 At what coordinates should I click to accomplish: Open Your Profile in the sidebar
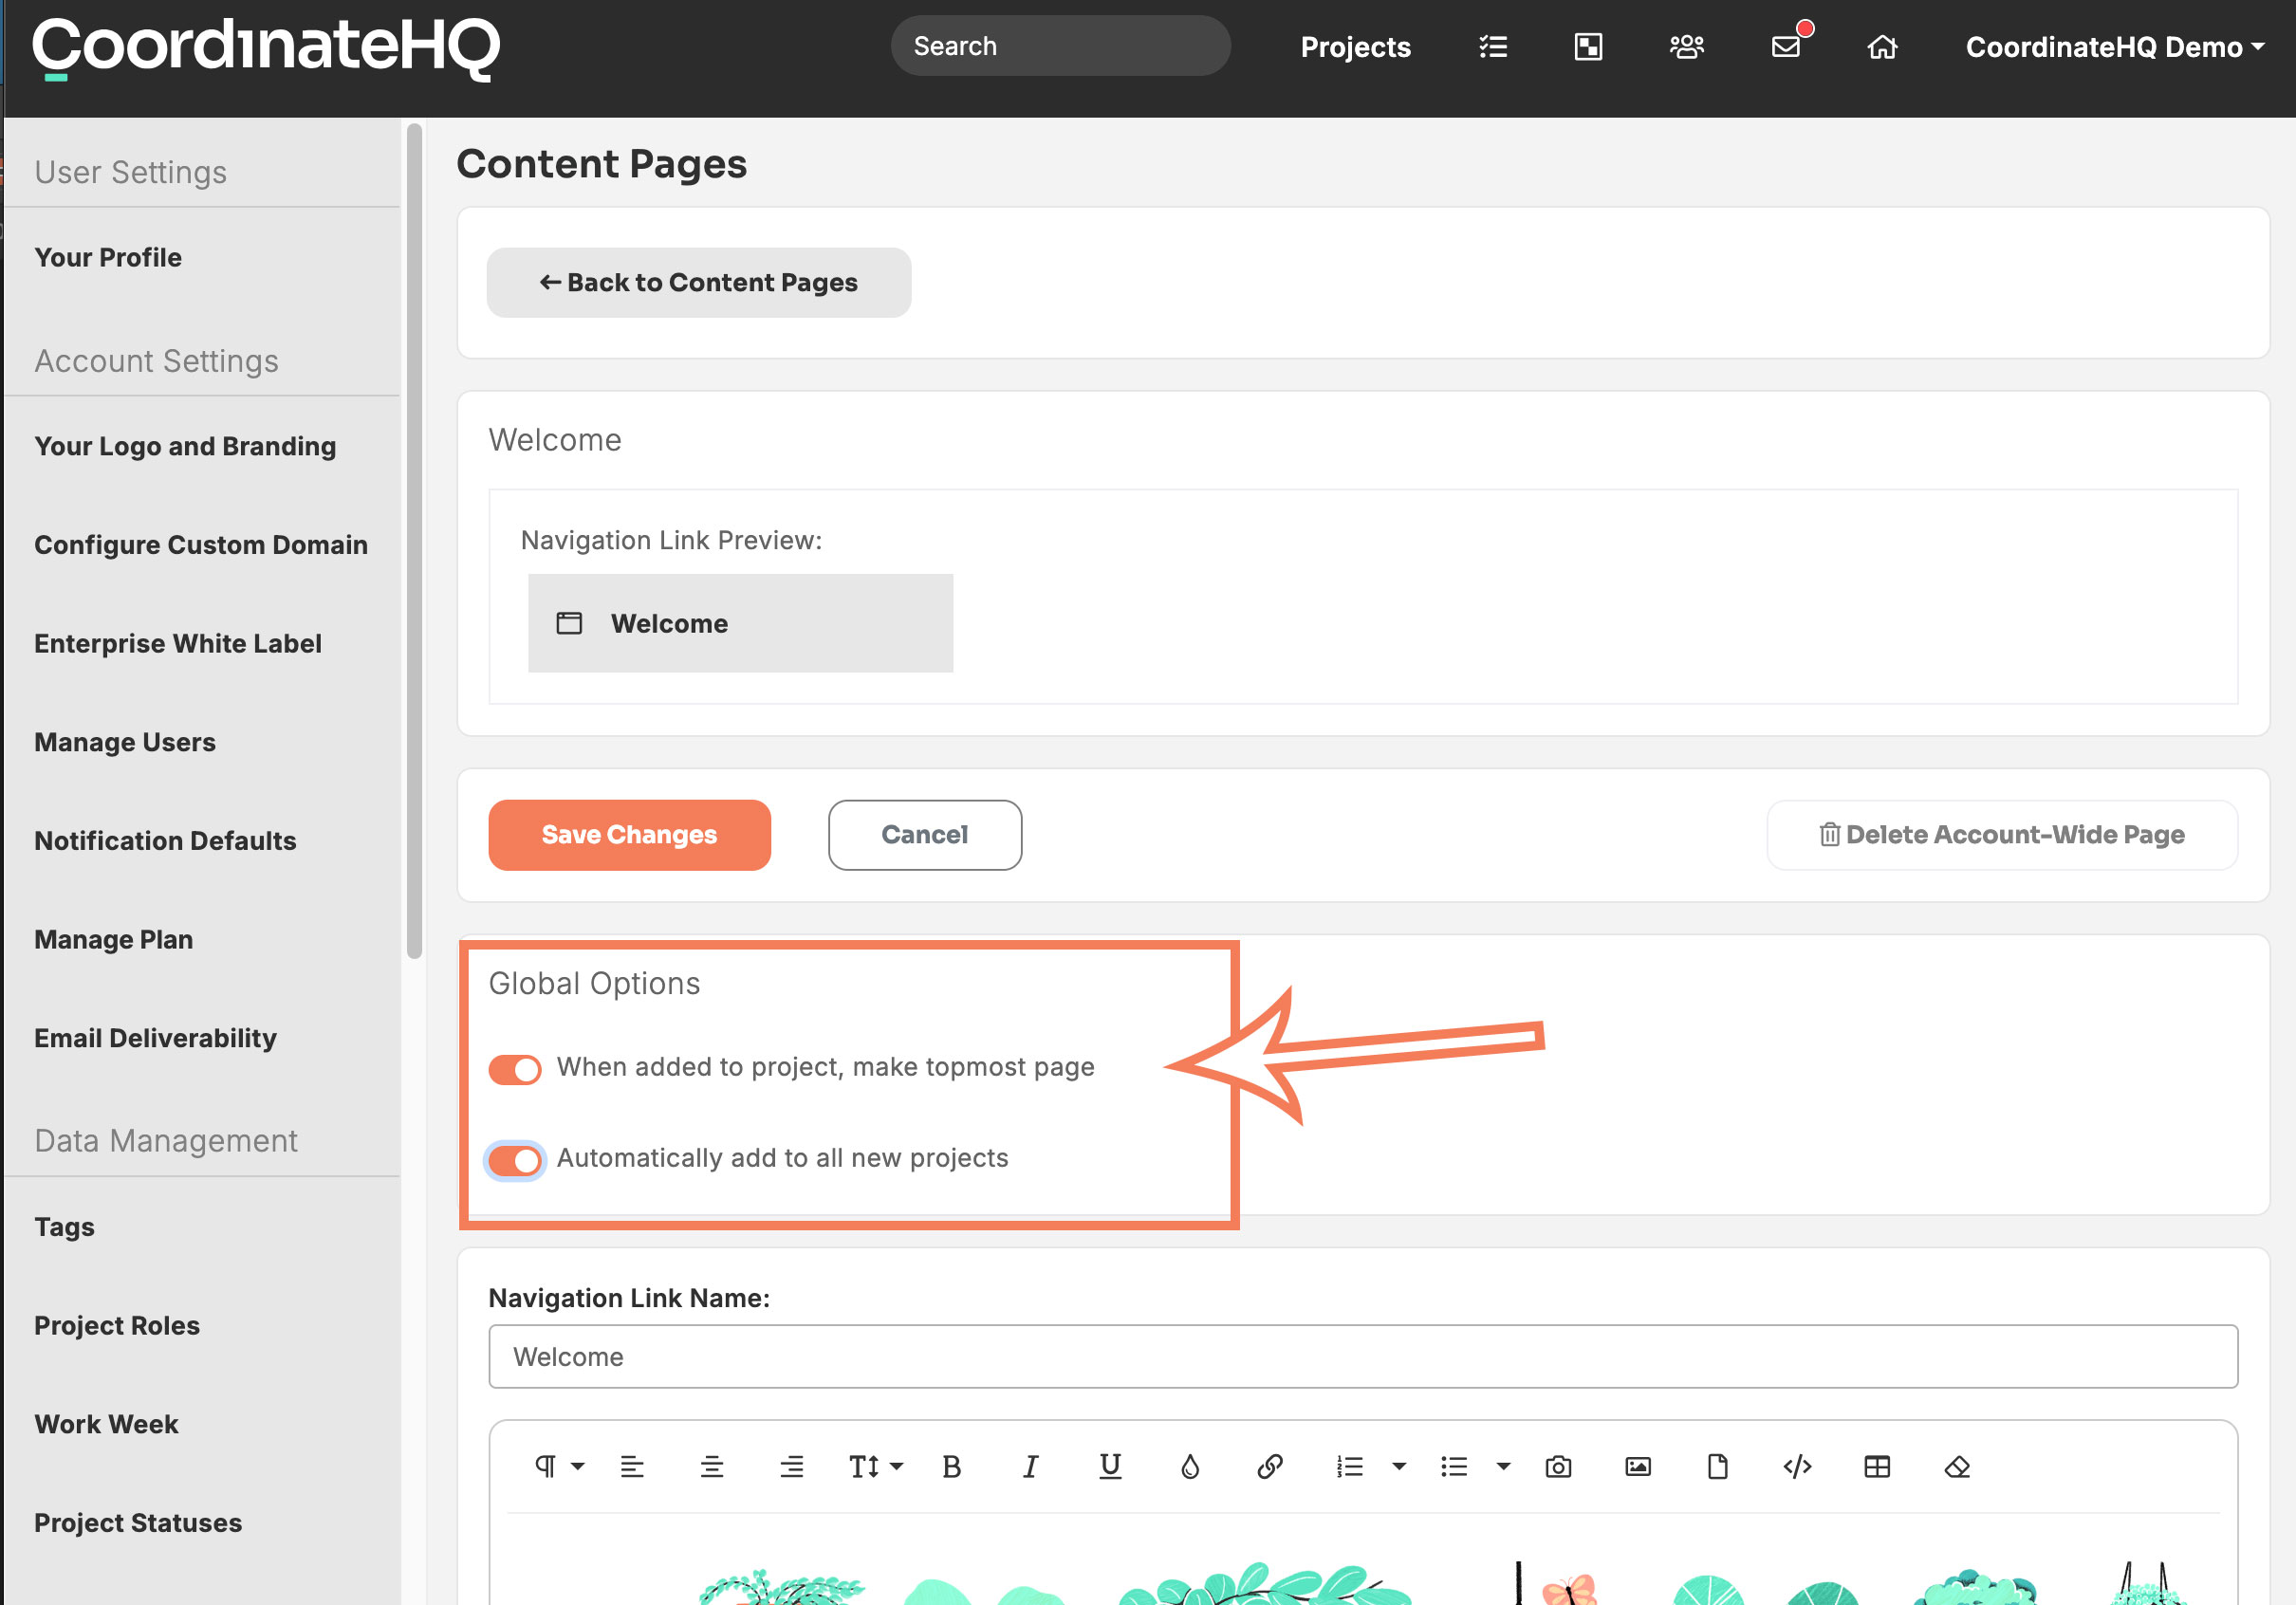(108, 257)
